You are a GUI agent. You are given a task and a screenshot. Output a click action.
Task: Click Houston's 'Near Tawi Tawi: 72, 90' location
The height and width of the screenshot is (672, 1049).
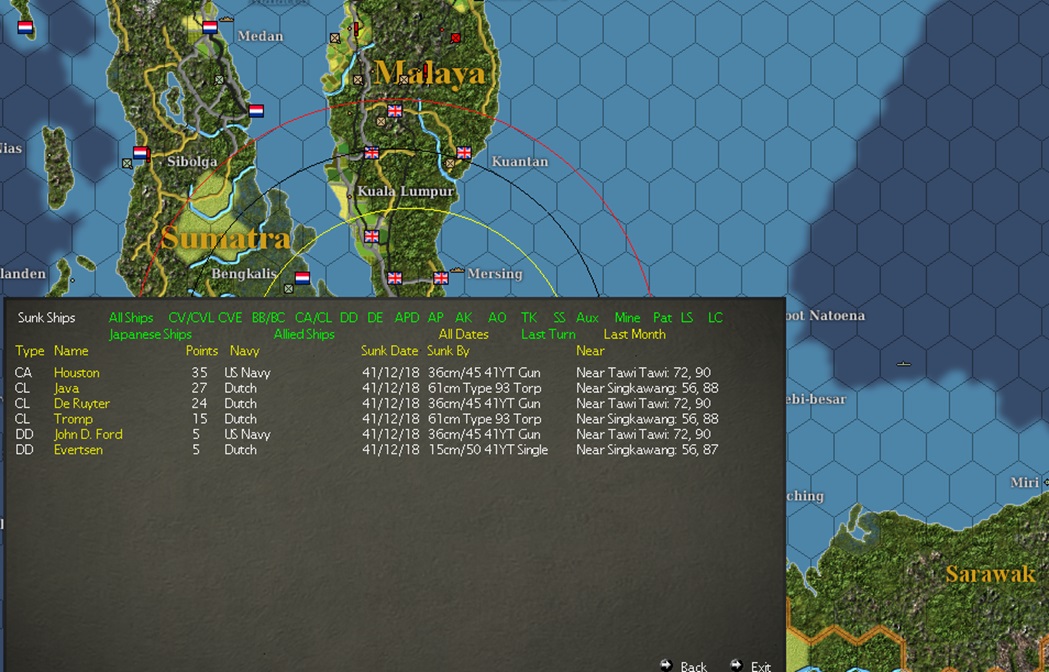643,373
